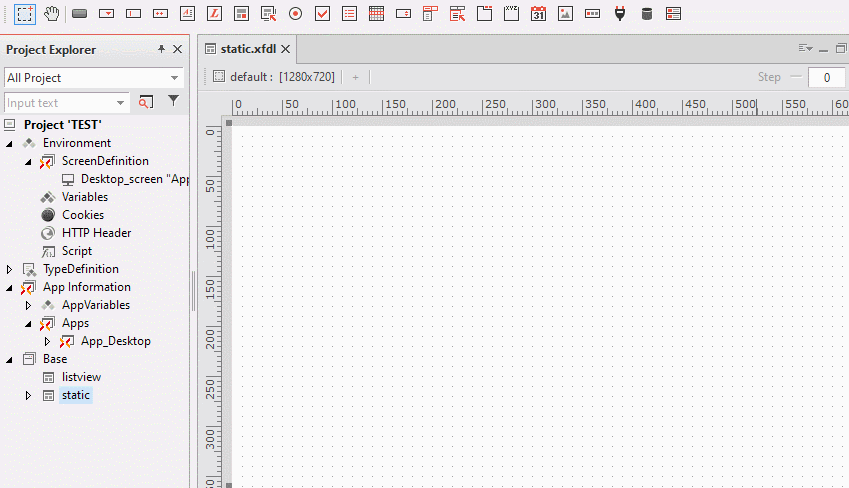Pin the Project Explorer panel
The image size is (849, 488).
coord(162,49)
